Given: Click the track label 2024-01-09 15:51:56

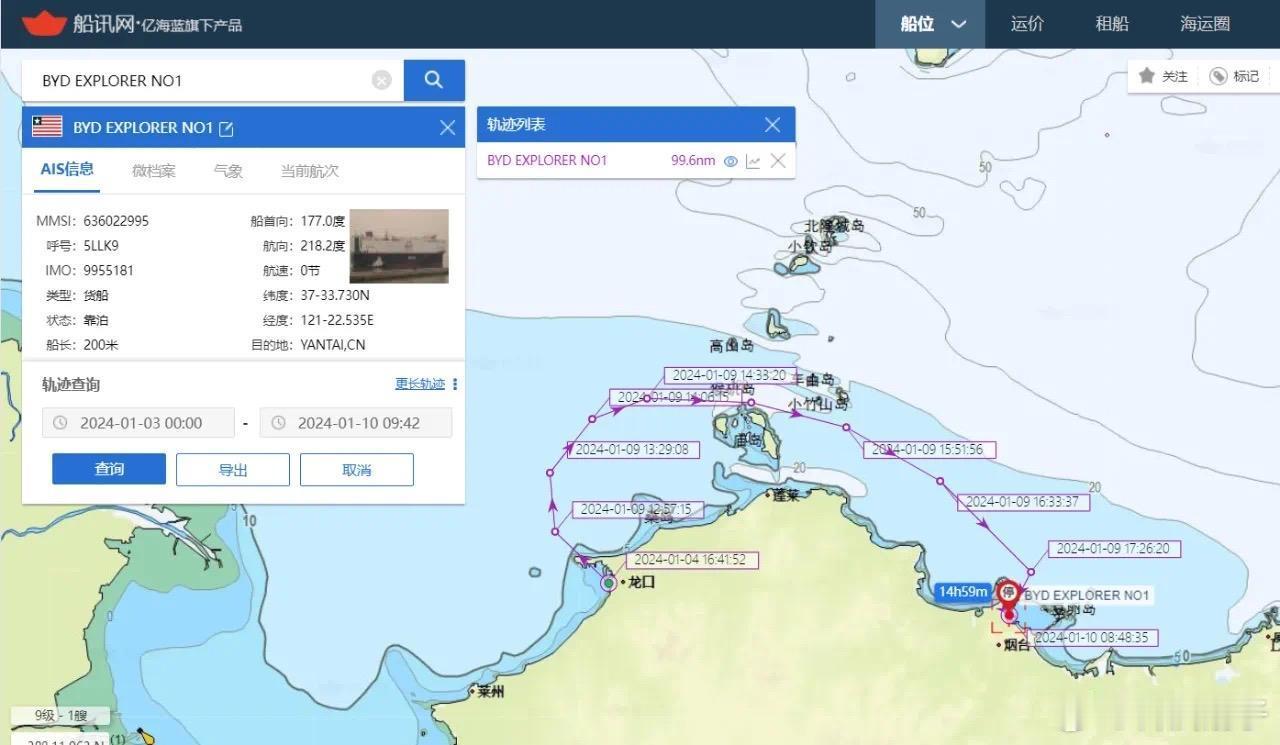Looking at the screenshot, I should (929, 450).
